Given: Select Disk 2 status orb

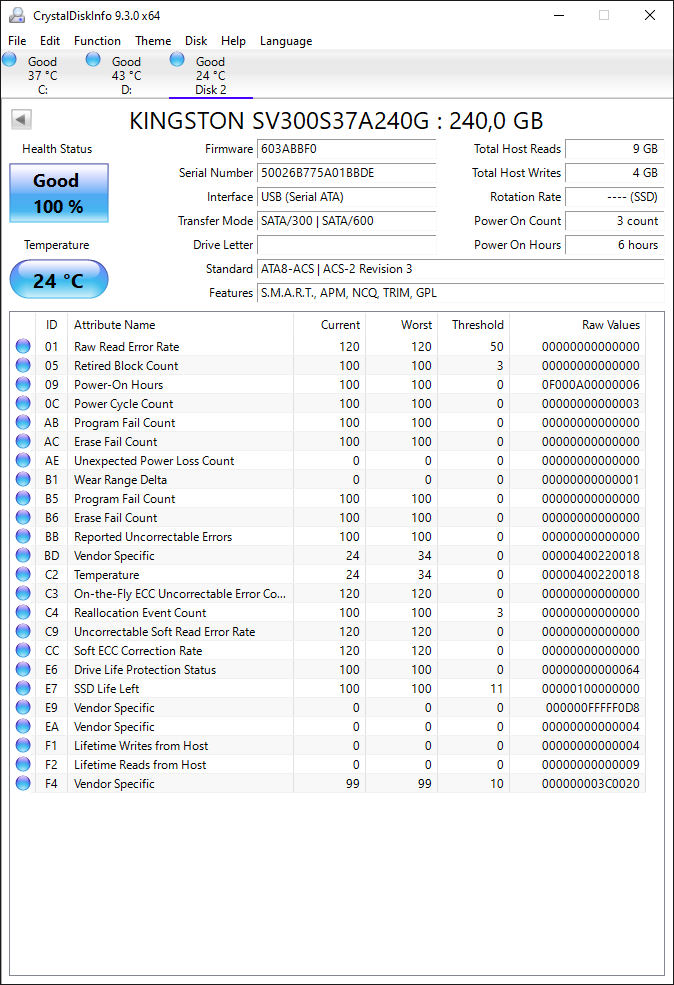Looking at the screenshot, I should (x=177, y=60).
